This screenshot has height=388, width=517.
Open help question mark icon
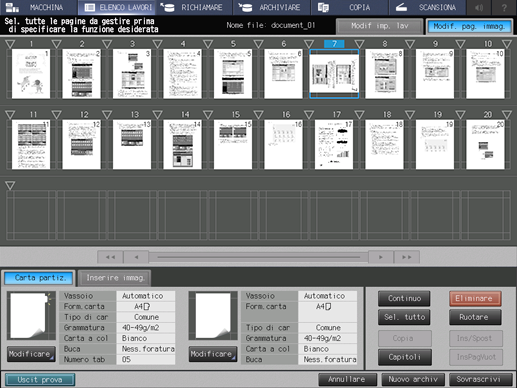pos(504,7)
